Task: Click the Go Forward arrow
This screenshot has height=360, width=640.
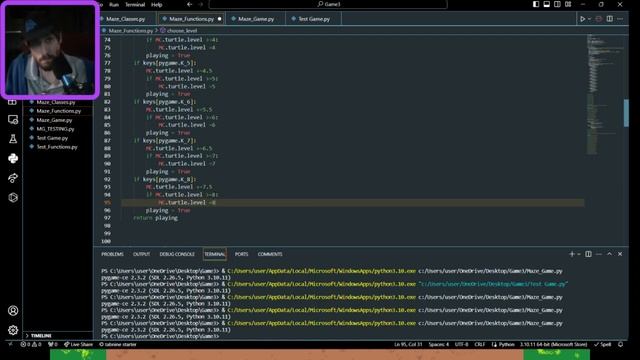Action: pyautogui.click(x=200, y=4)
